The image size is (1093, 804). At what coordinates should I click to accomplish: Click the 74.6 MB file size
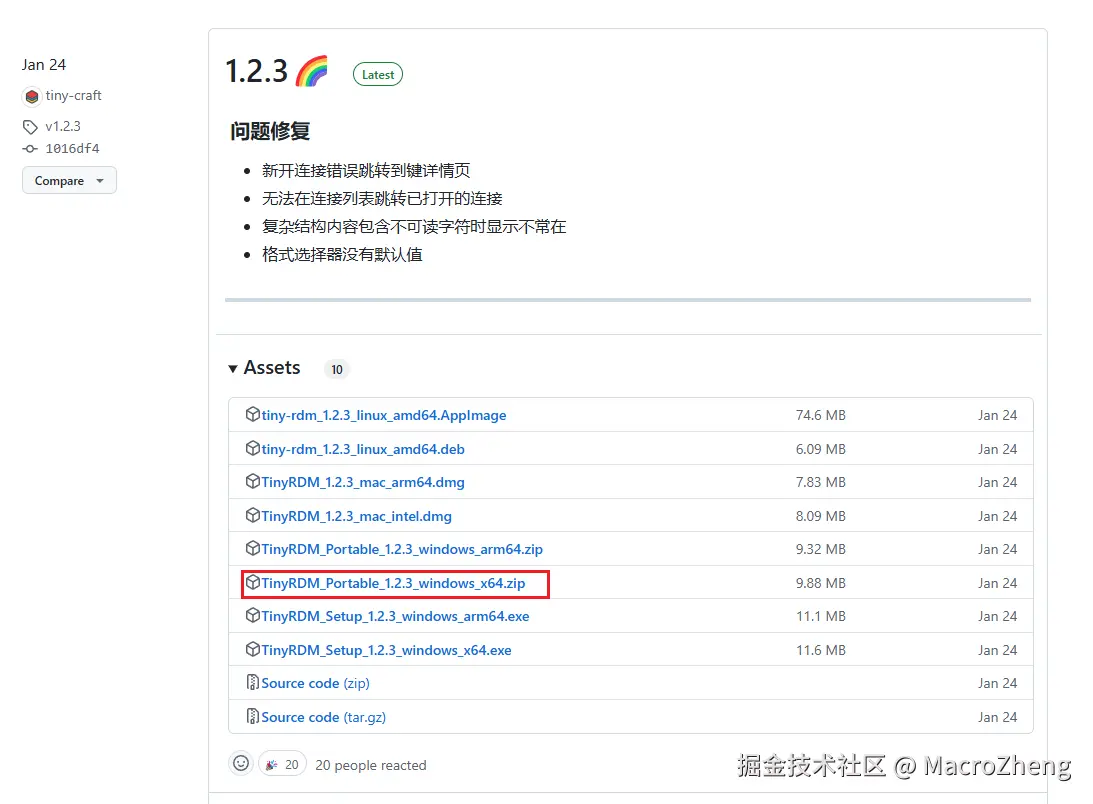click(x=820, y=415)
